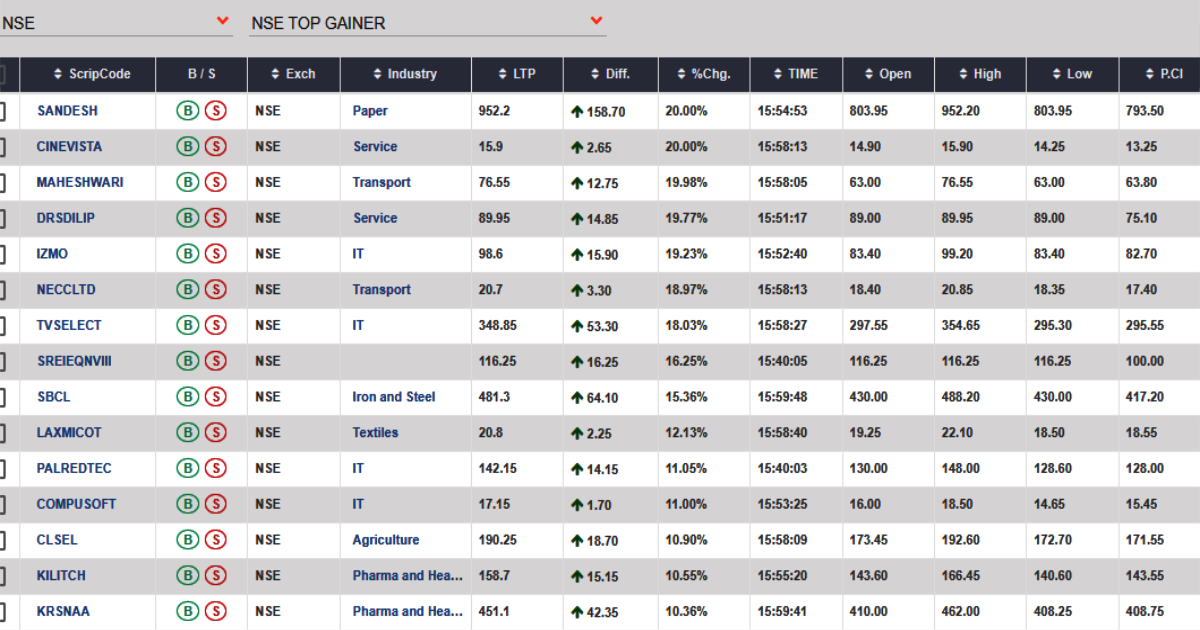Click the Iron and Steel industry link
The image size is (1200, 630).
394,397
